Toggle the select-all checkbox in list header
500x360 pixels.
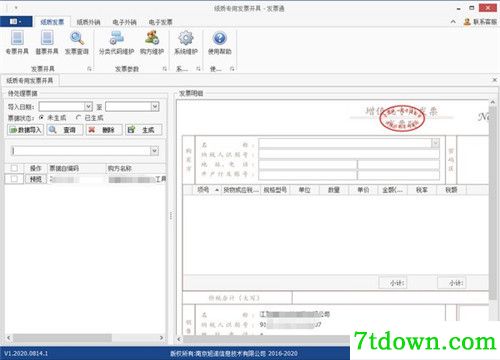point(14,168)
